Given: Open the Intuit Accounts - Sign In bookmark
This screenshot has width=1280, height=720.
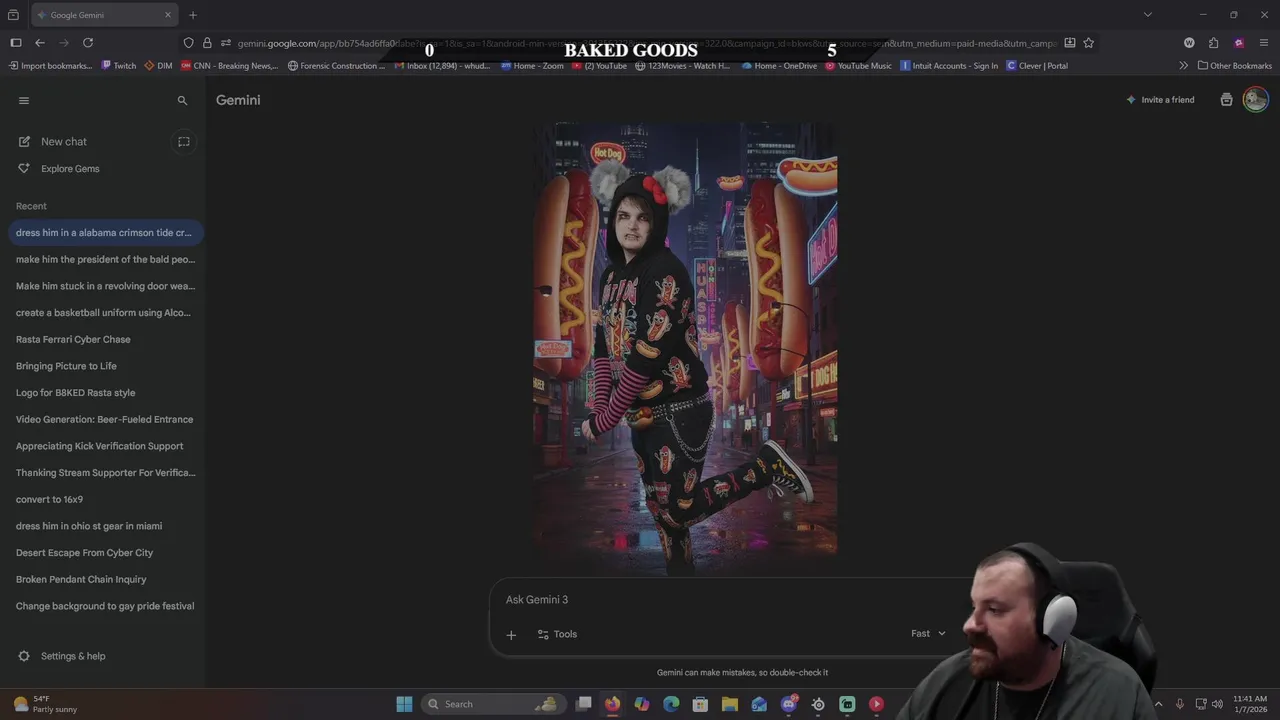Looking at the screenshot, I should [x=949, y=66].
